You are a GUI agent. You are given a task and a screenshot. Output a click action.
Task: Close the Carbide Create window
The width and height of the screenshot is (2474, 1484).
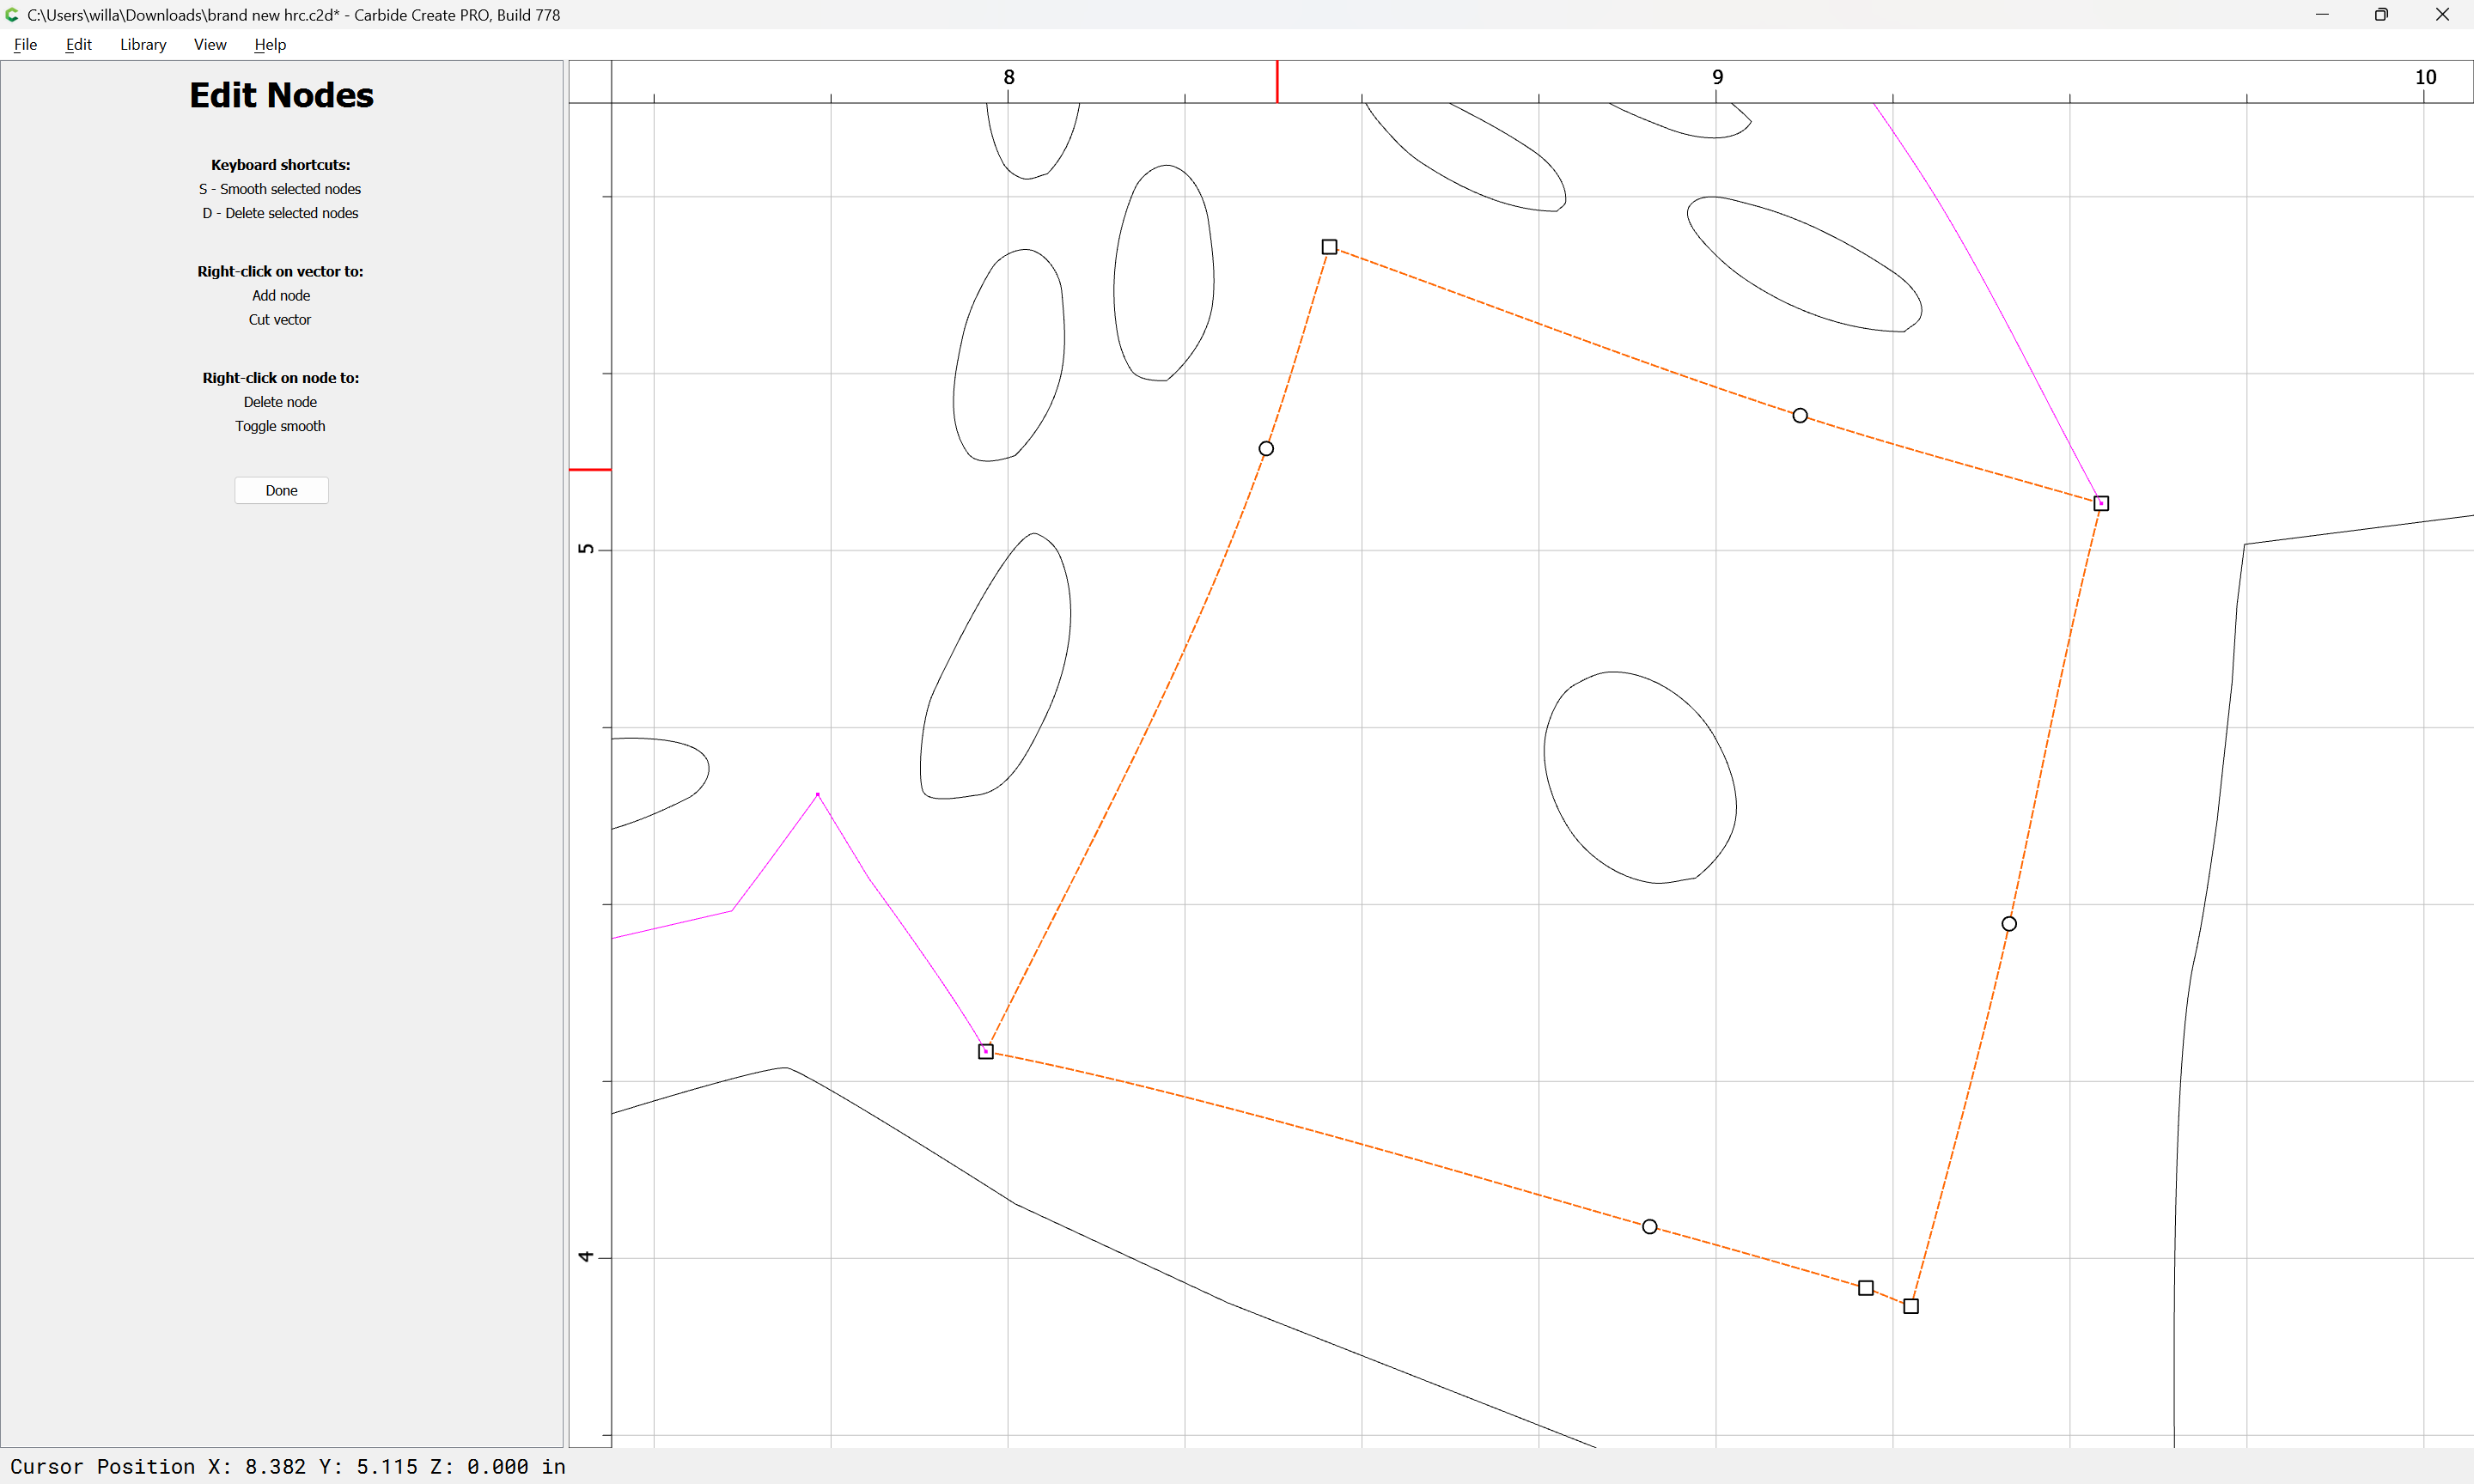pyautogui.click(x=2442, y=15)
